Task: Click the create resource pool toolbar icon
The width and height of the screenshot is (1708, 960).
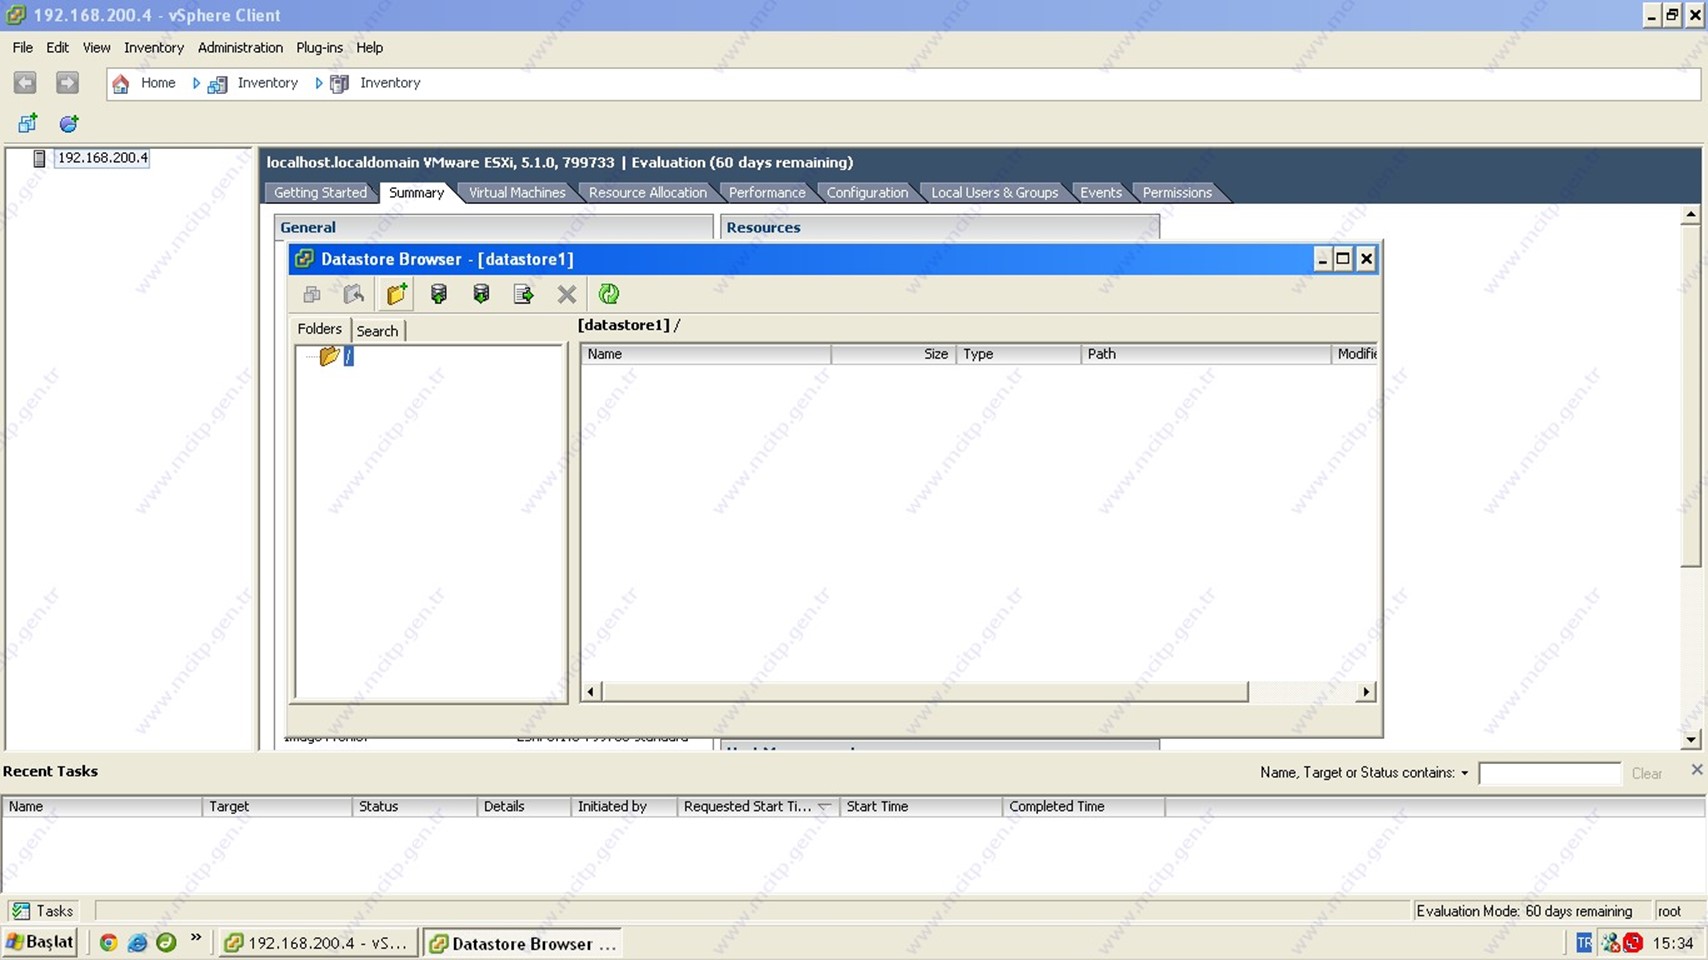Action: click(x=68, y=124)
